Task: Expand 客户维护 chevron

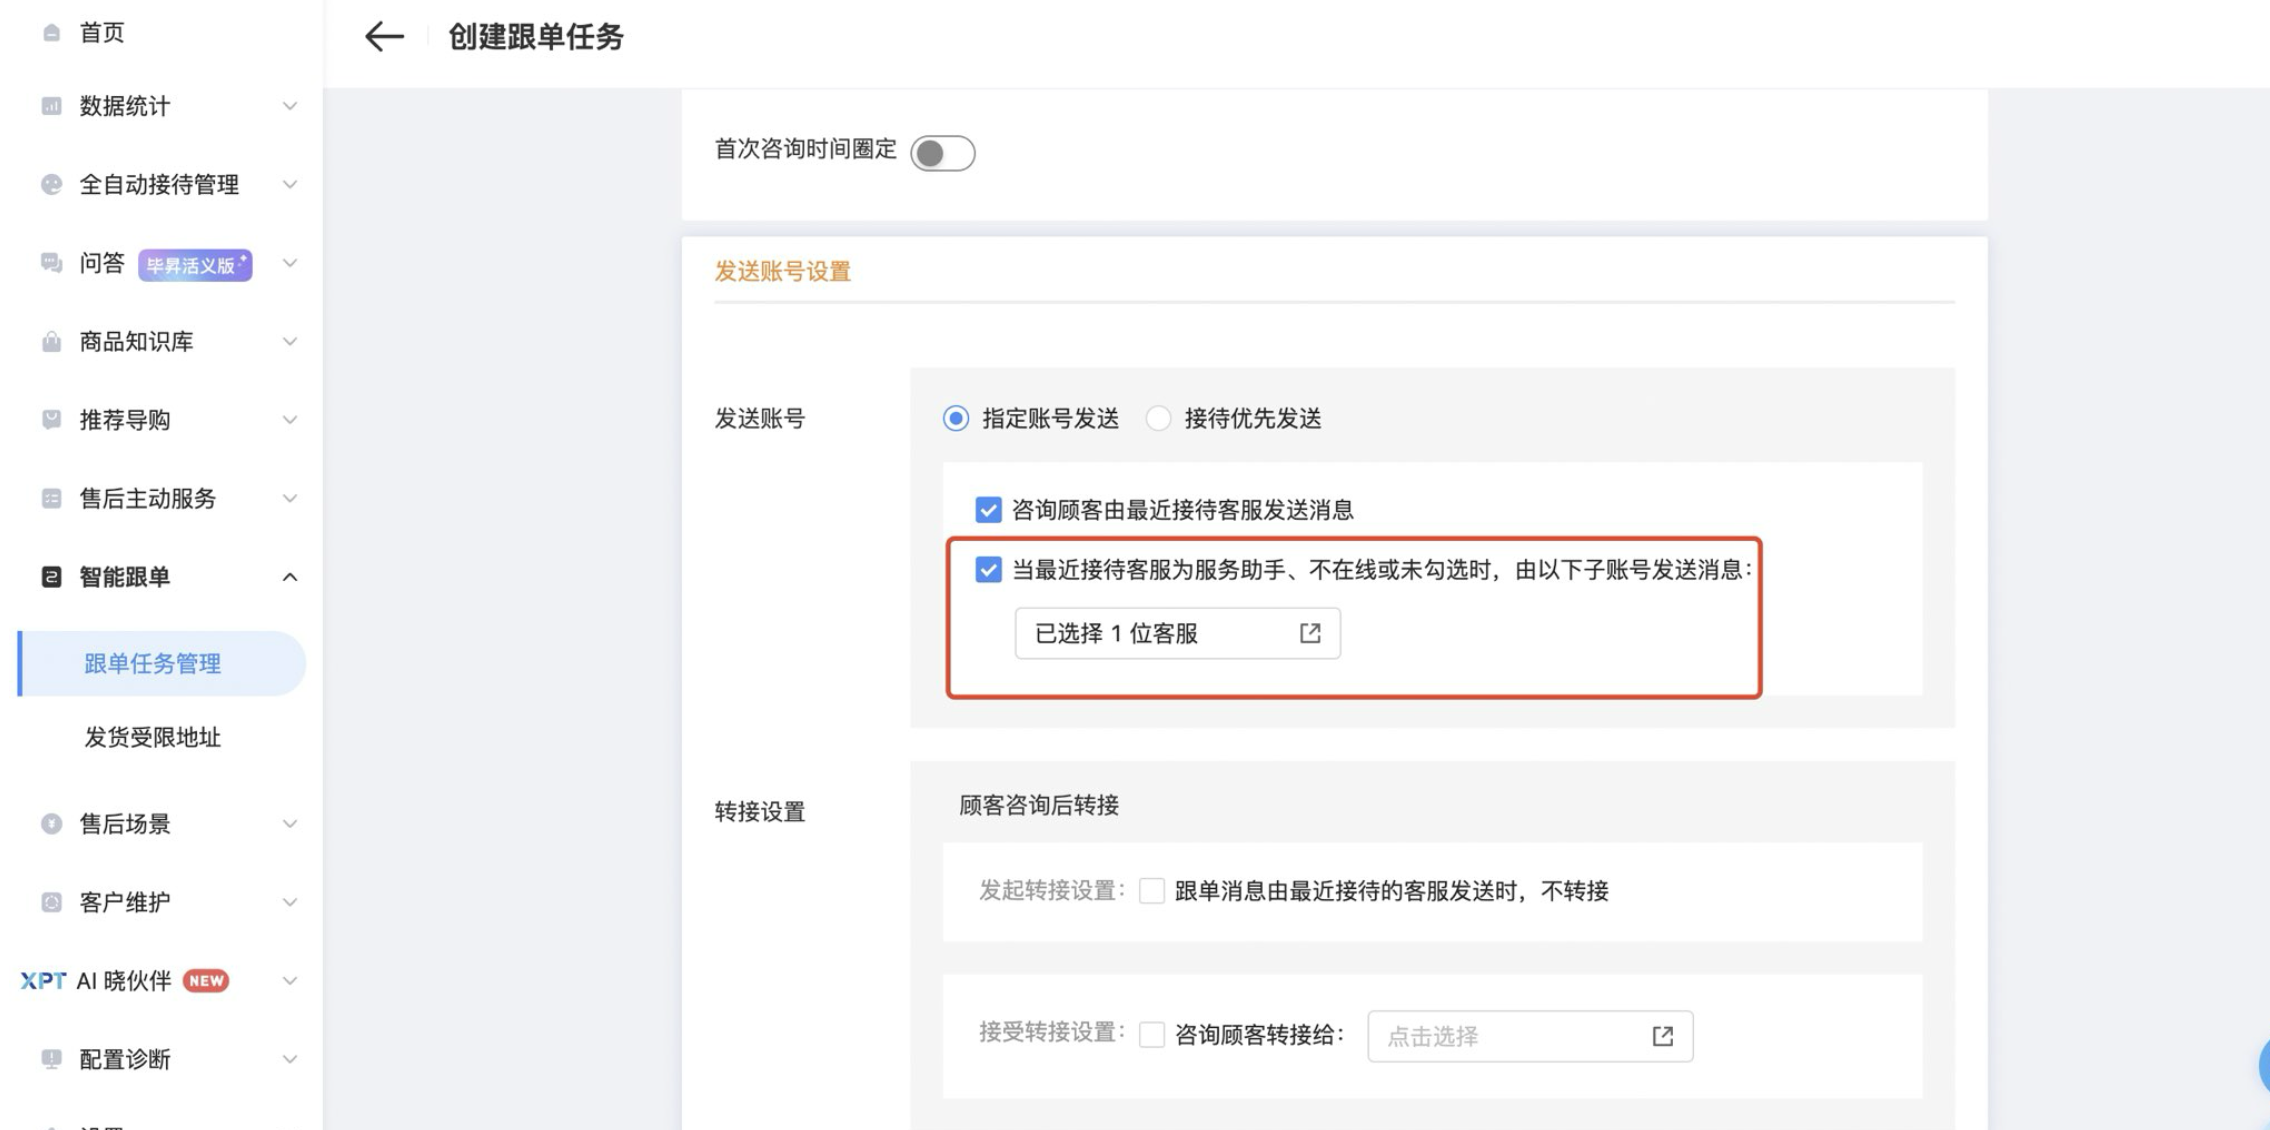Action: [290, 902]
